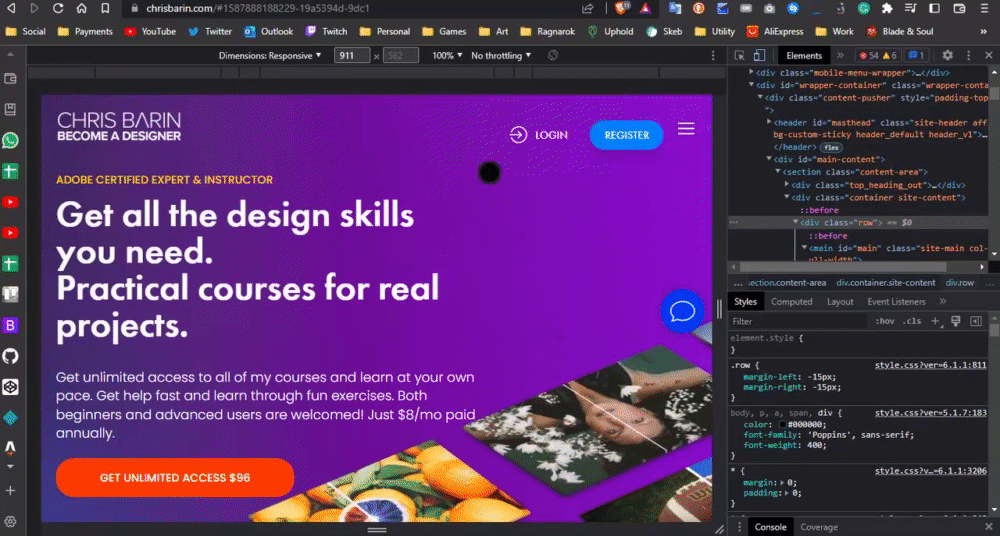Activate the DevTools inspect element picker
This screenshot has width=1000, height=536.
click(739, 56)
